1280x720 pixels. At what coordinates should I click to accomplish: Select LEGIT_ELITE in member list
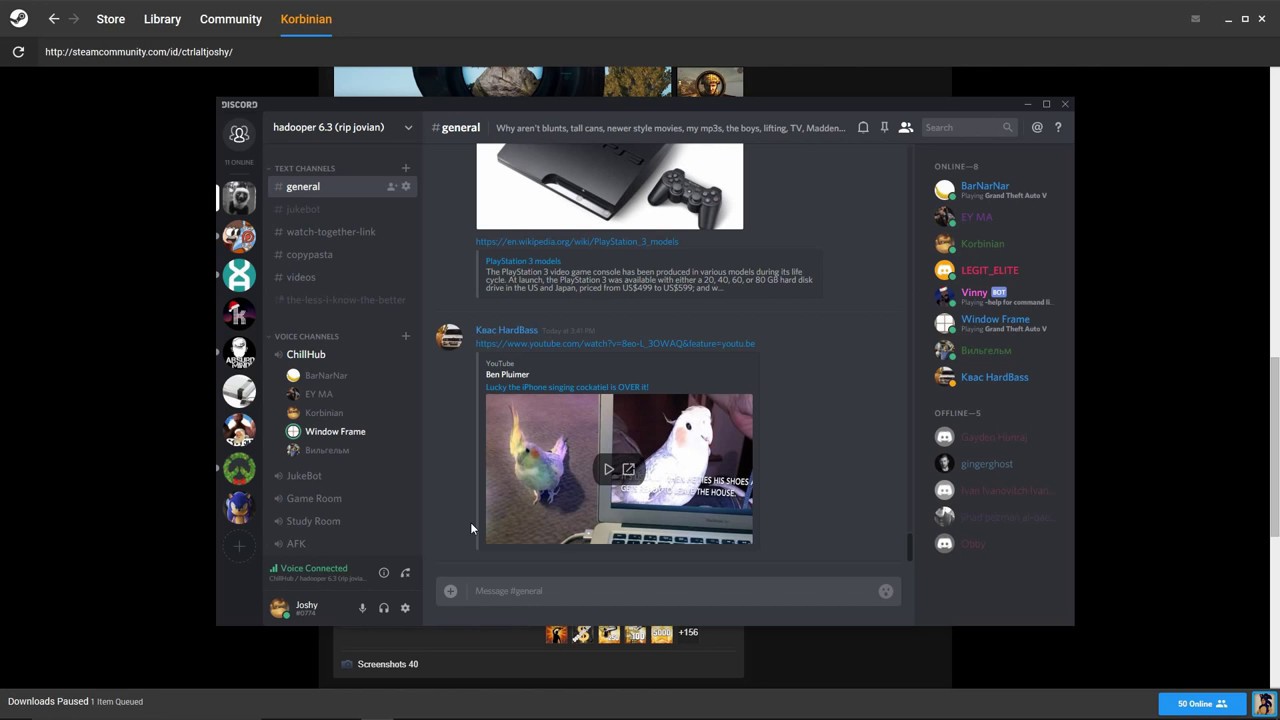pos(990,270)
